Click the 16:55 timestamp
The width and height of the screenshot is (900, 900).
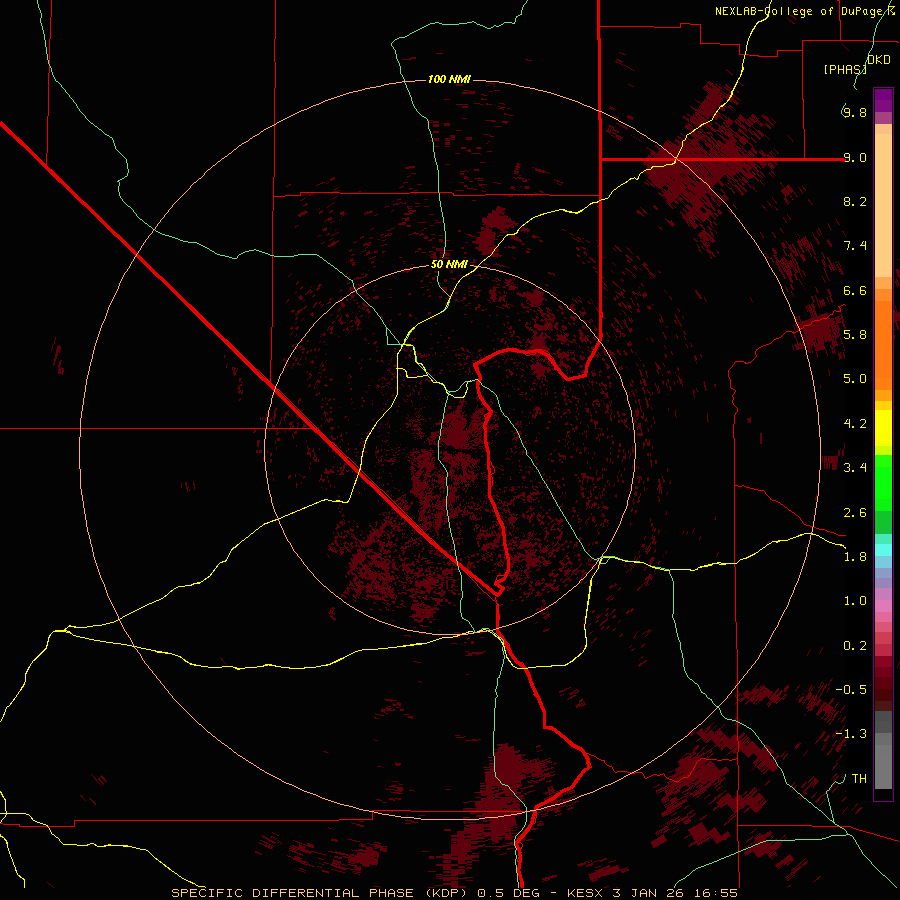tap(715, 893)
